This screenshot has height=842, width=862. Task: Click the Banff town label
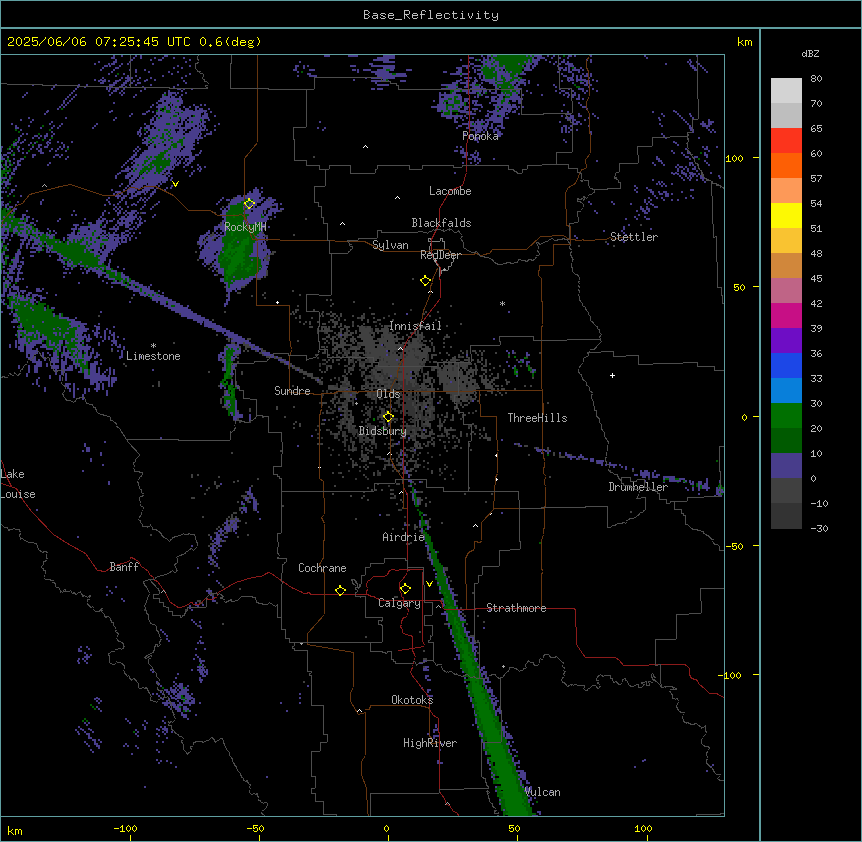point(124,567)
